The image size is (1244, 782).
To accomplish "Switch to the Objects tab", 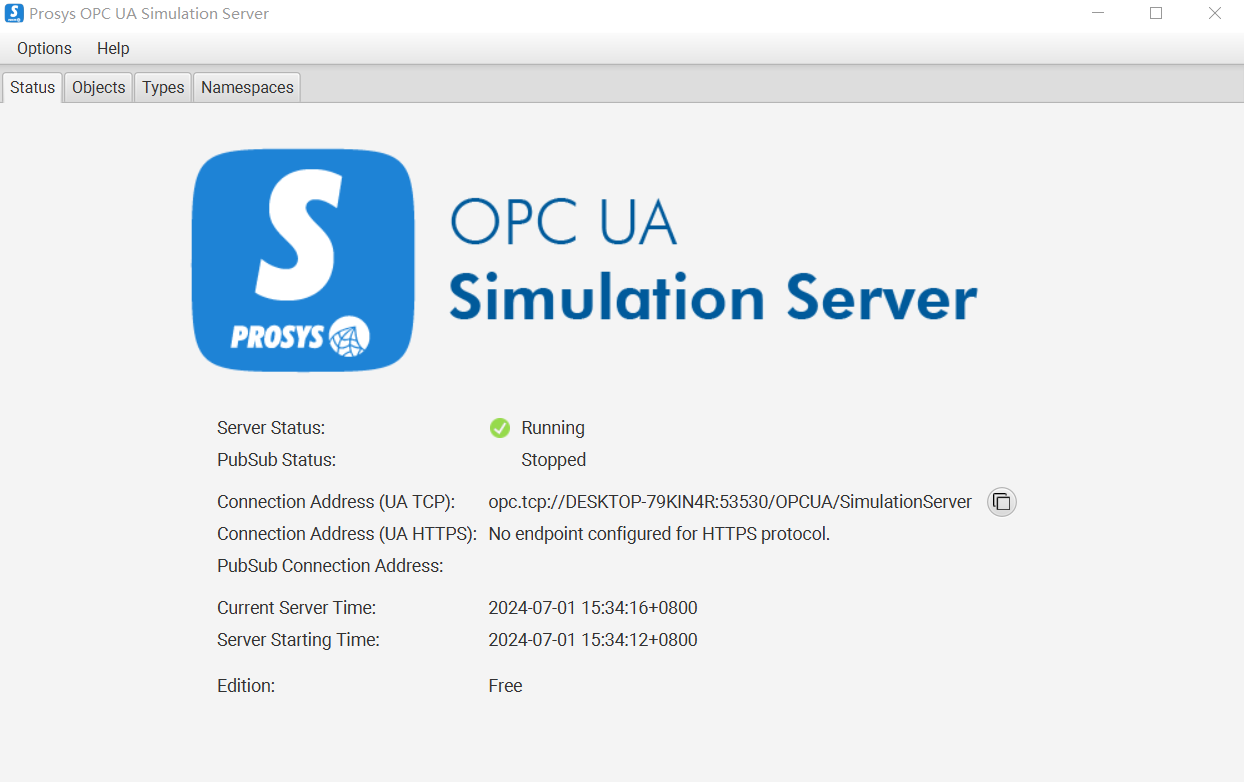I will (x=97, y=87).
